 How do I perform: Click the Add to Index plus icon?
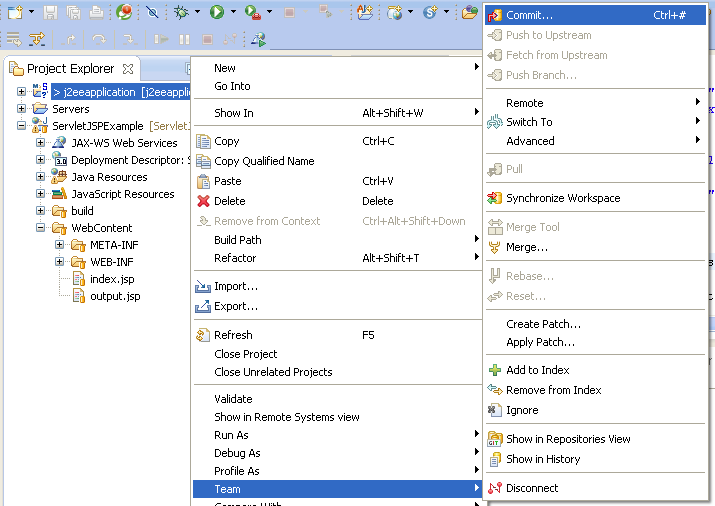[x=495, y=370]
